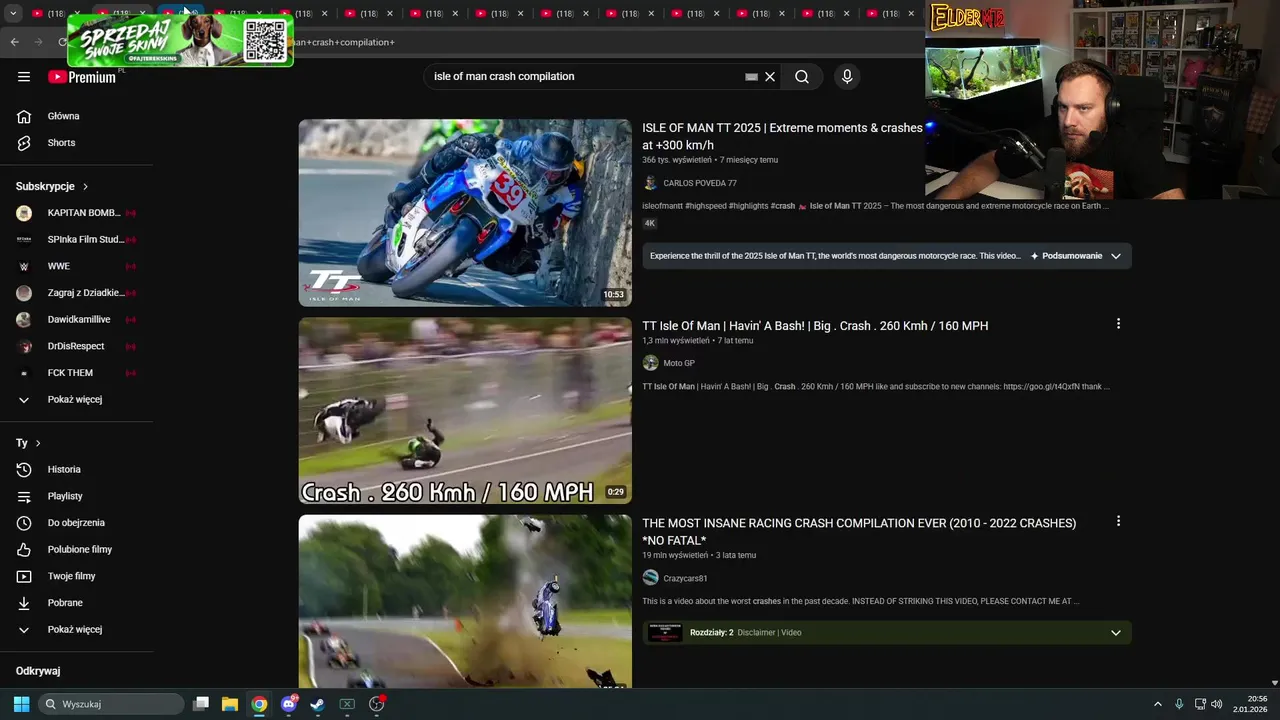The image size is (1280, 720).
Task: Open Polubione filmy liked videos
Action: [80, 549]
